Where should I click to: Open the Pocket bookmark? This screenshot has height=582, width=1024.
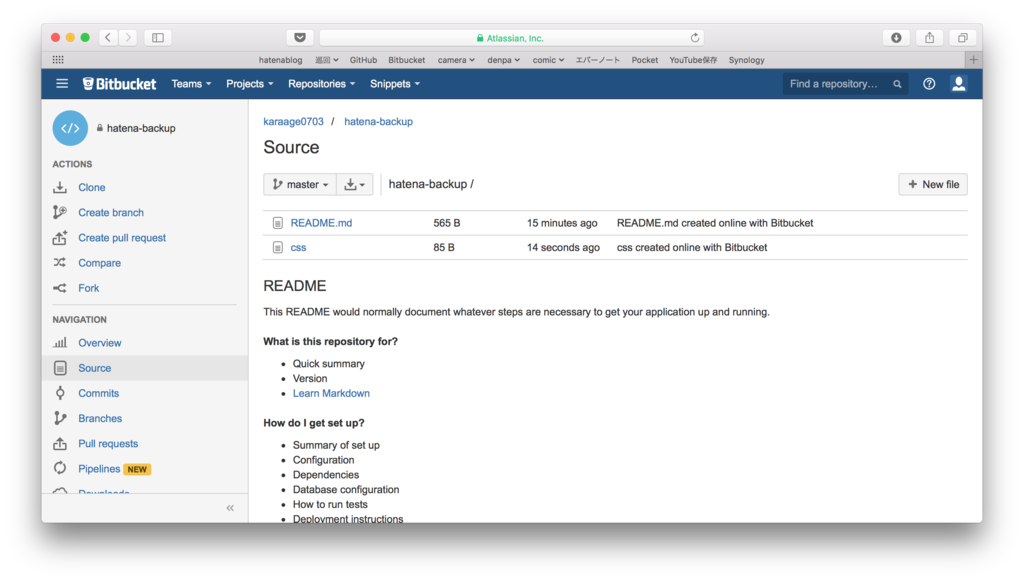click(645, 59)
